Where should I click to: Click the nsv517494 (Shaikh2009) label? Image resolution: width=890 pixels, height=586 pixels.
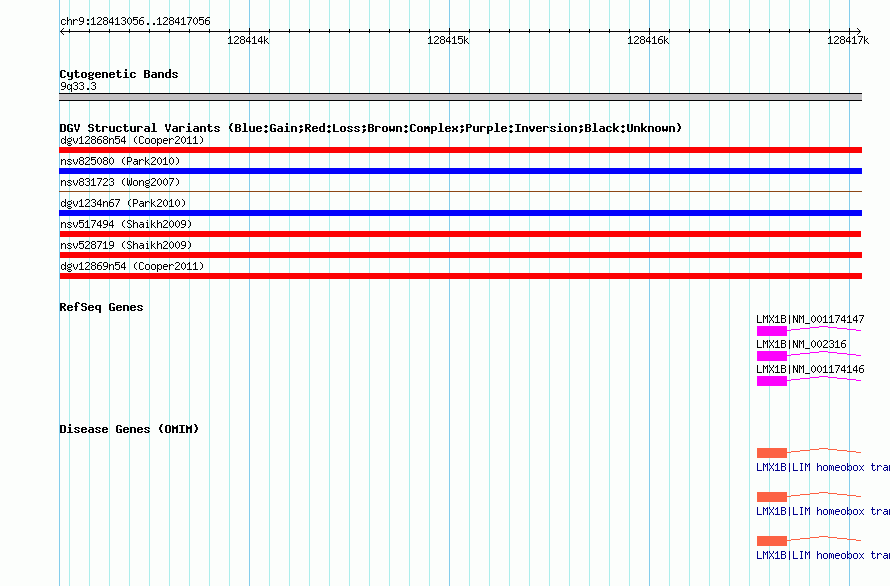tap(126, 224)
